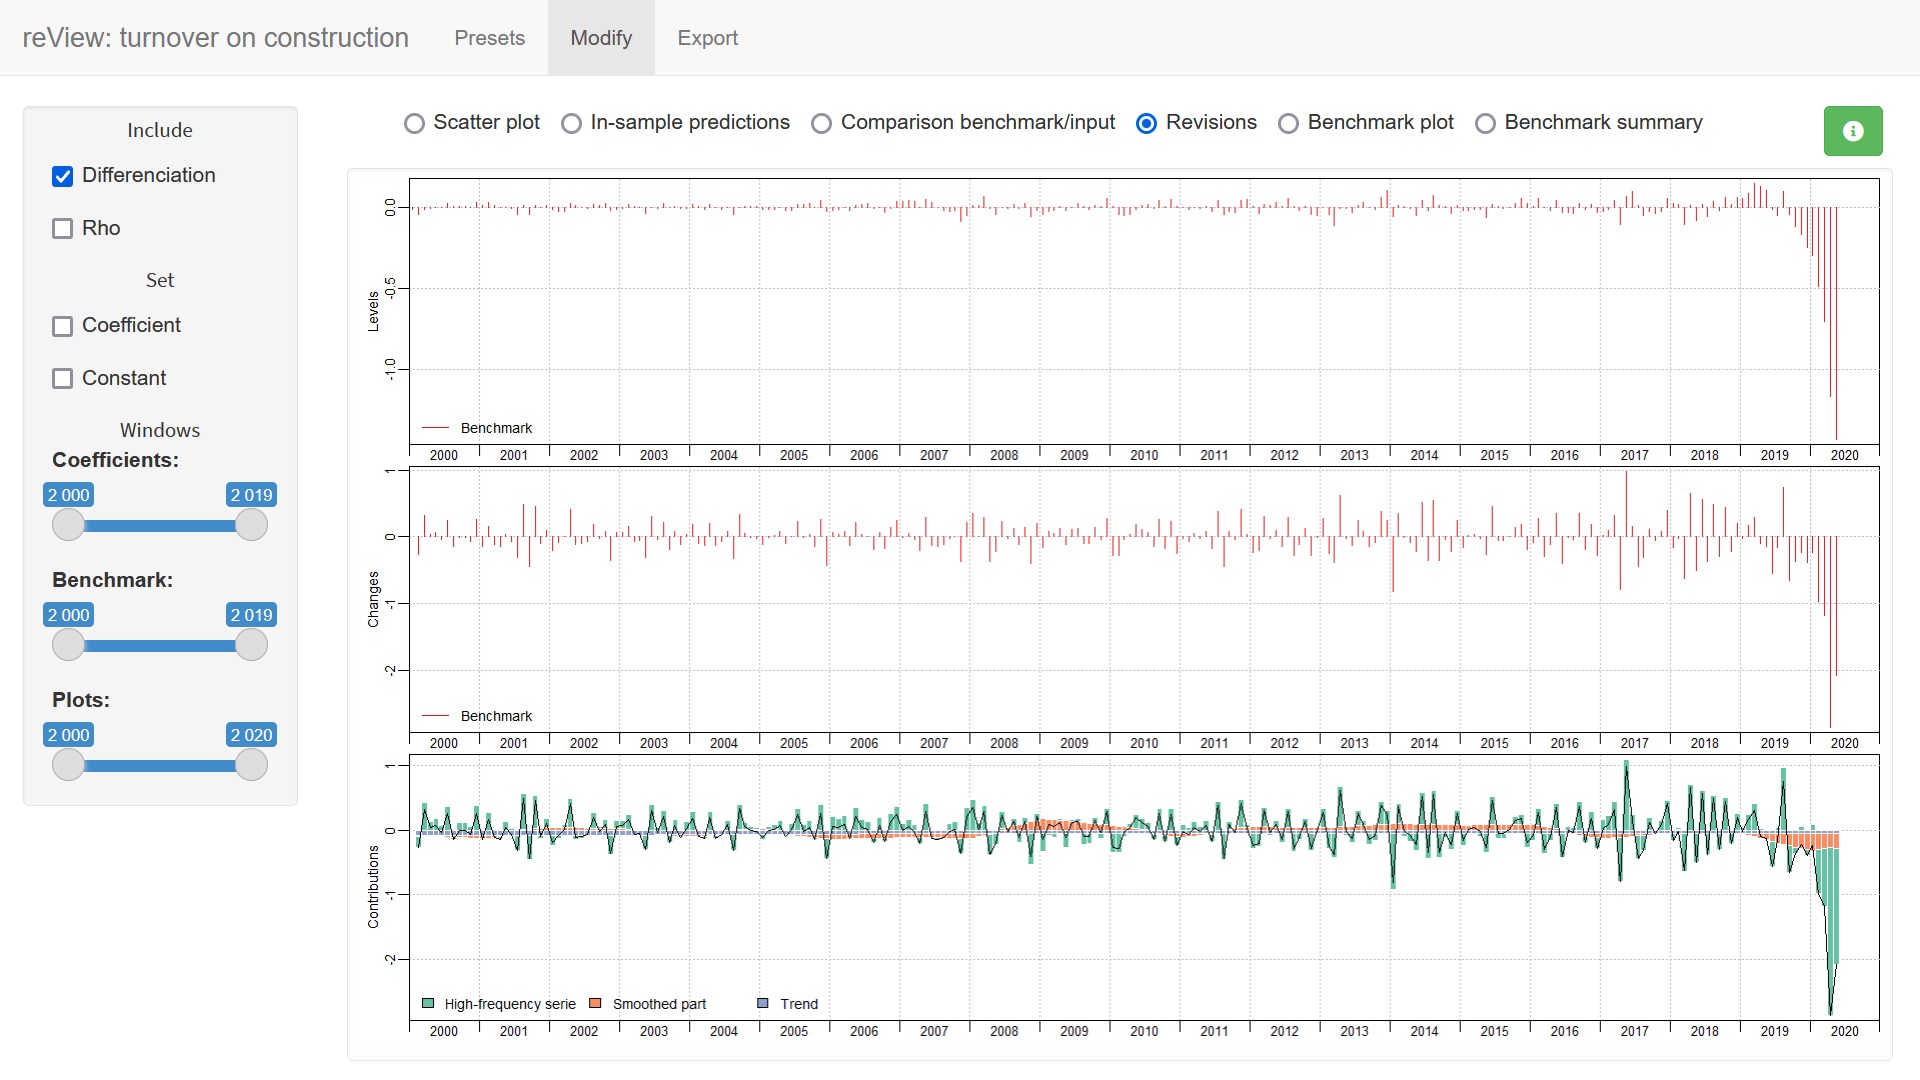1920x1080 pixels.
Task: Select Comparison benchmark/input radio option
Action: [x=821, y=123]
